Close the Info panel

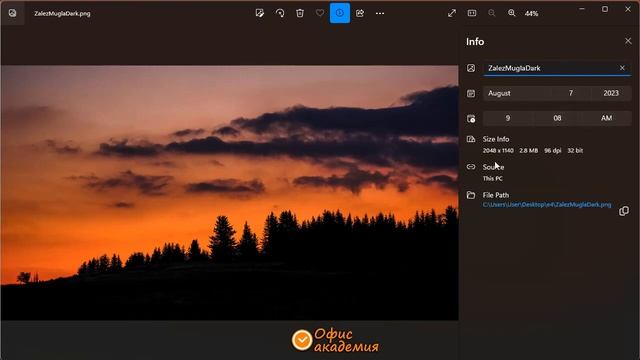click(628, 41)
